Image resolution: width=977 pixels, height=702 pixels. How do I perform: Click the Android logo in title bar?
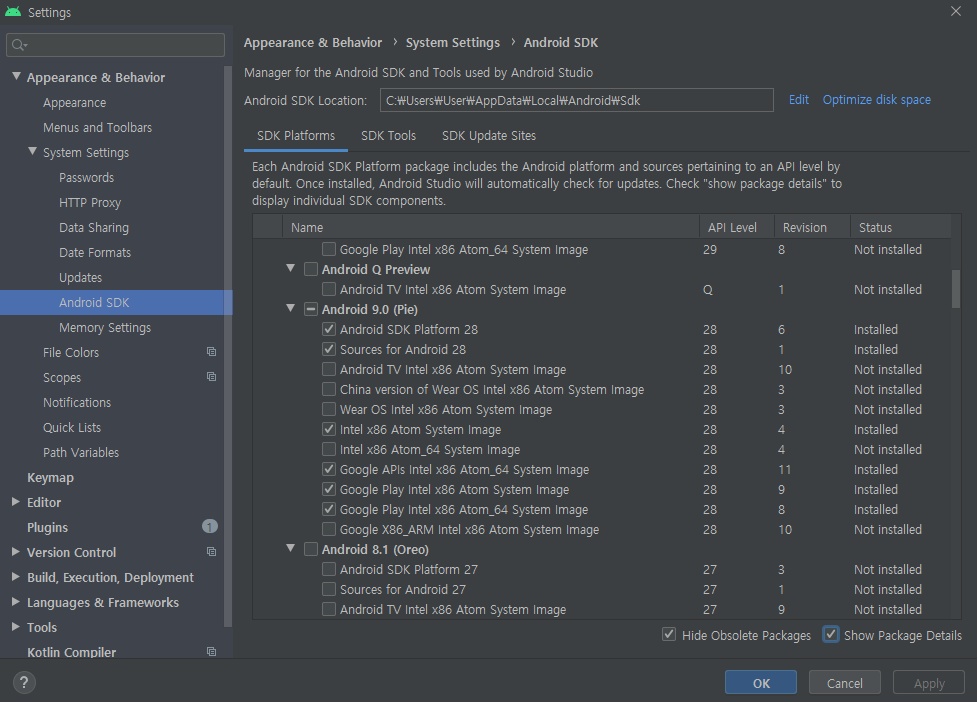click(x=12, y=12)
